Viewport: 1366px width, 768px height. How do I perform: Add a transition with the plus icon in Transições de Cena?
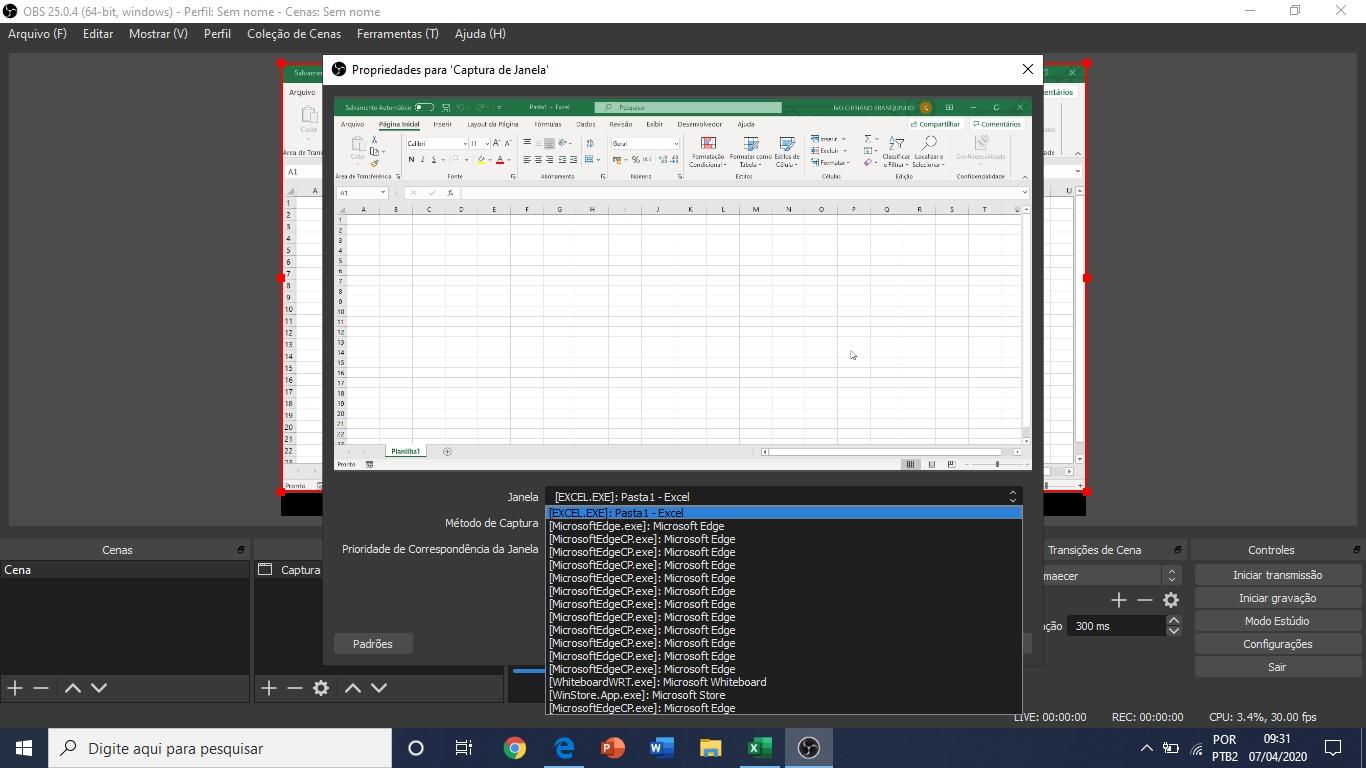[x=1118, y=600]
